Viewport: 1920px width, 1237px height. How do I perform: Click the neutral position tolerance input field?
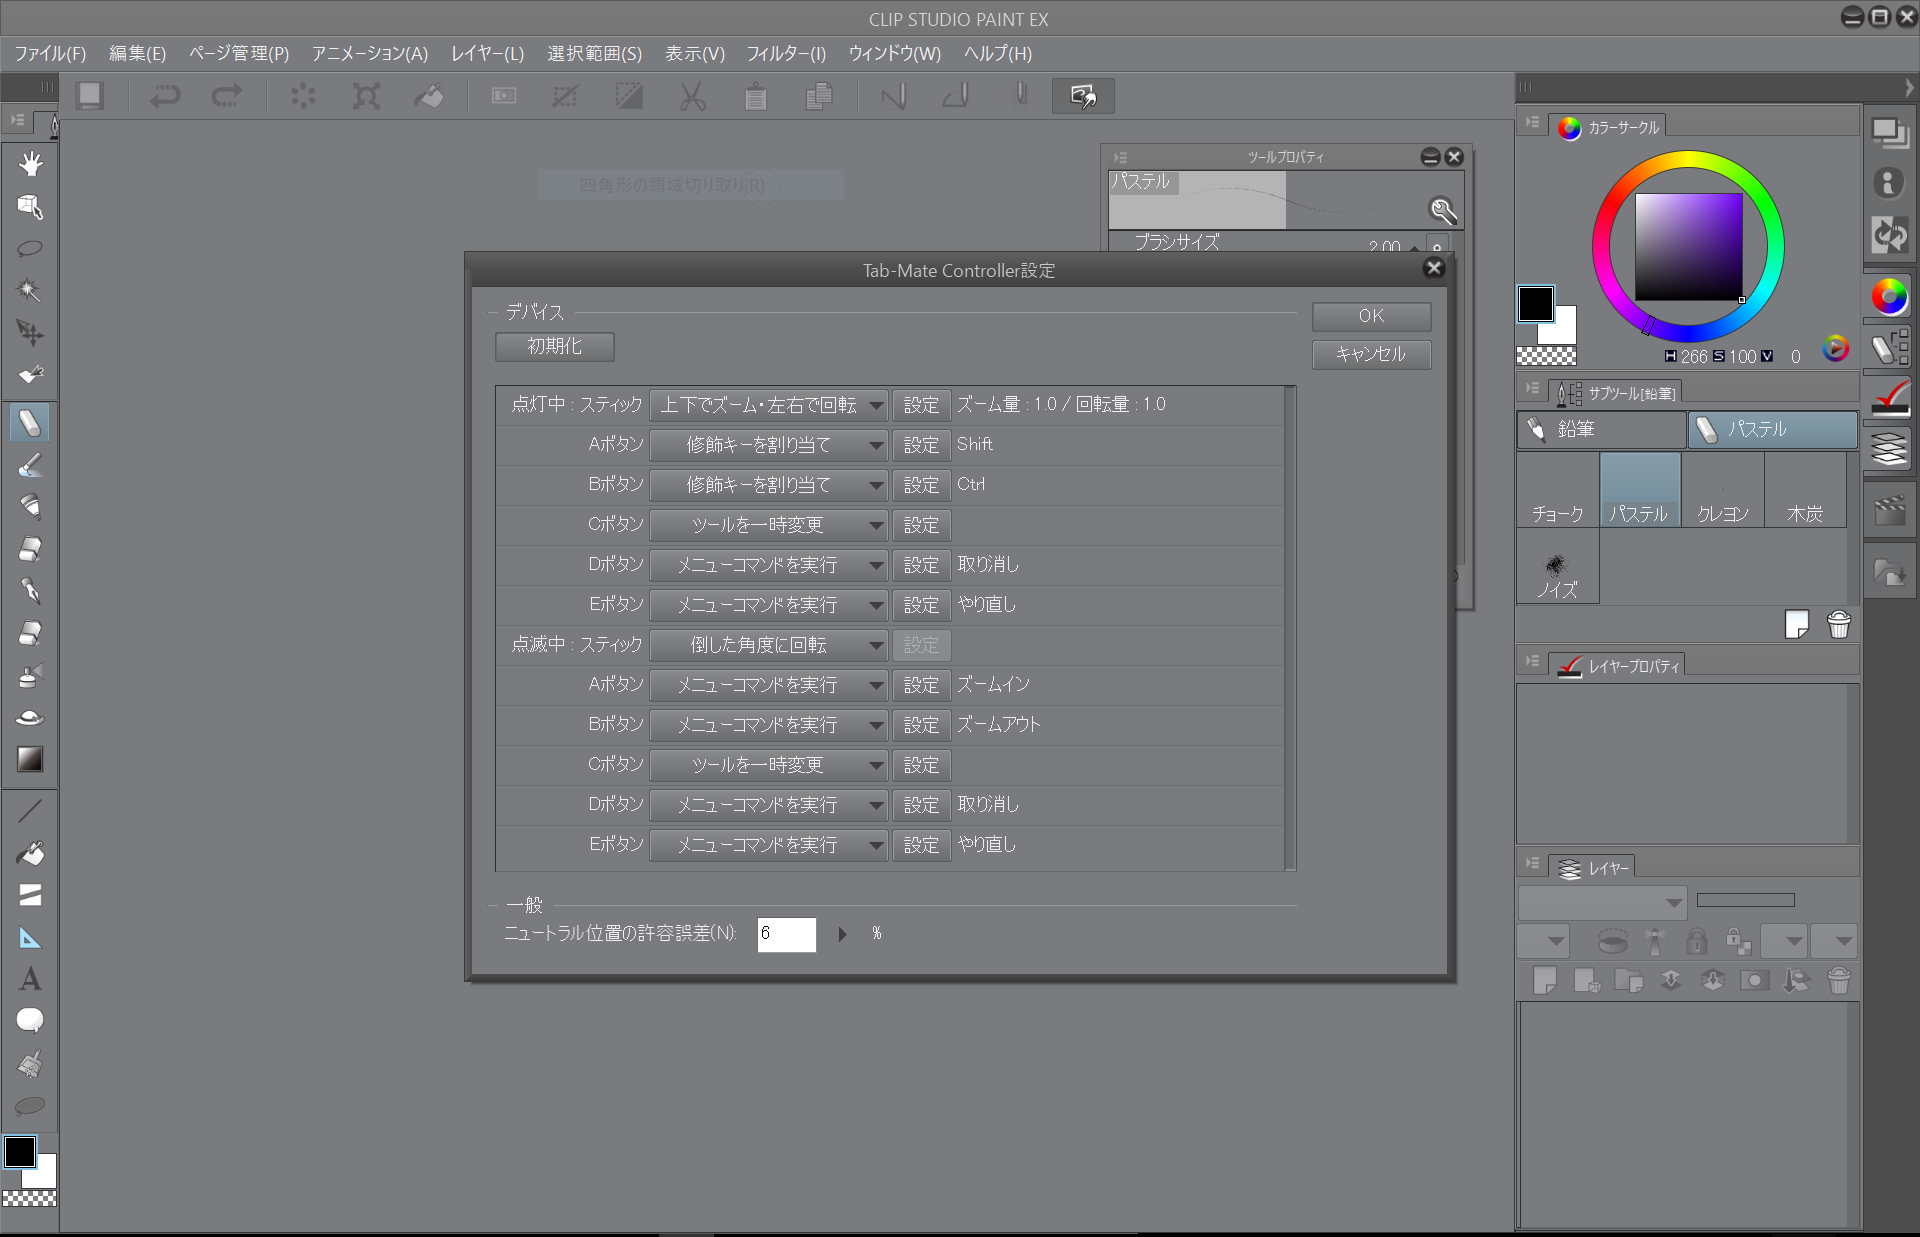point(786,934)
